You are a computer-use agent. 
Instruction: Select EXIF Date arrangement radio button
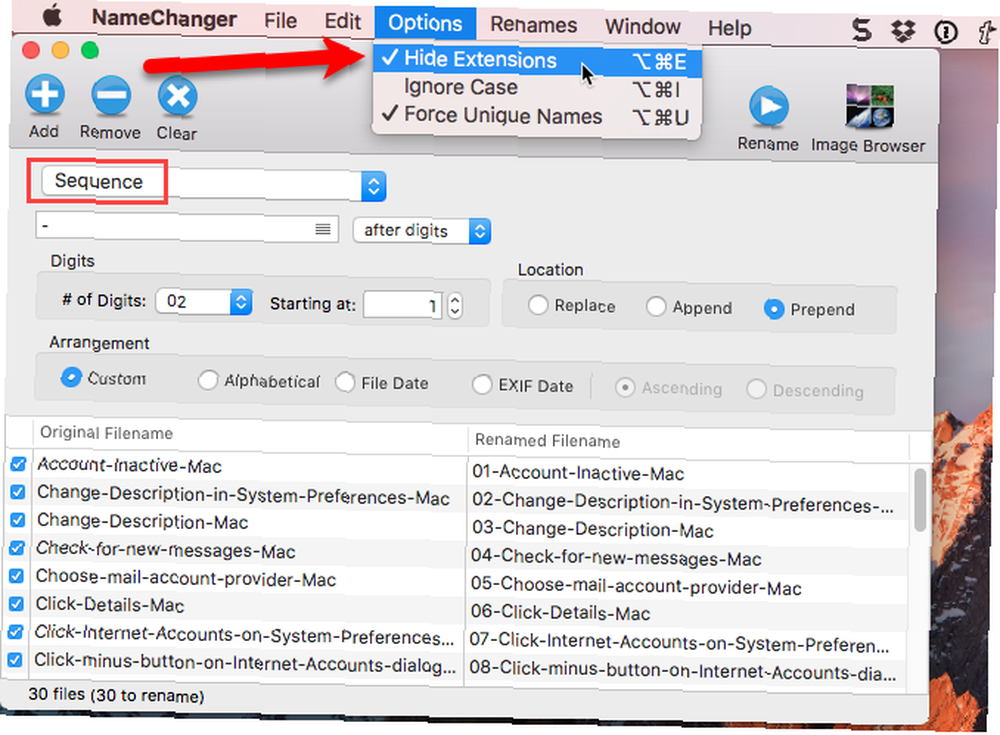pyautogui.click(x=482, y=385)
